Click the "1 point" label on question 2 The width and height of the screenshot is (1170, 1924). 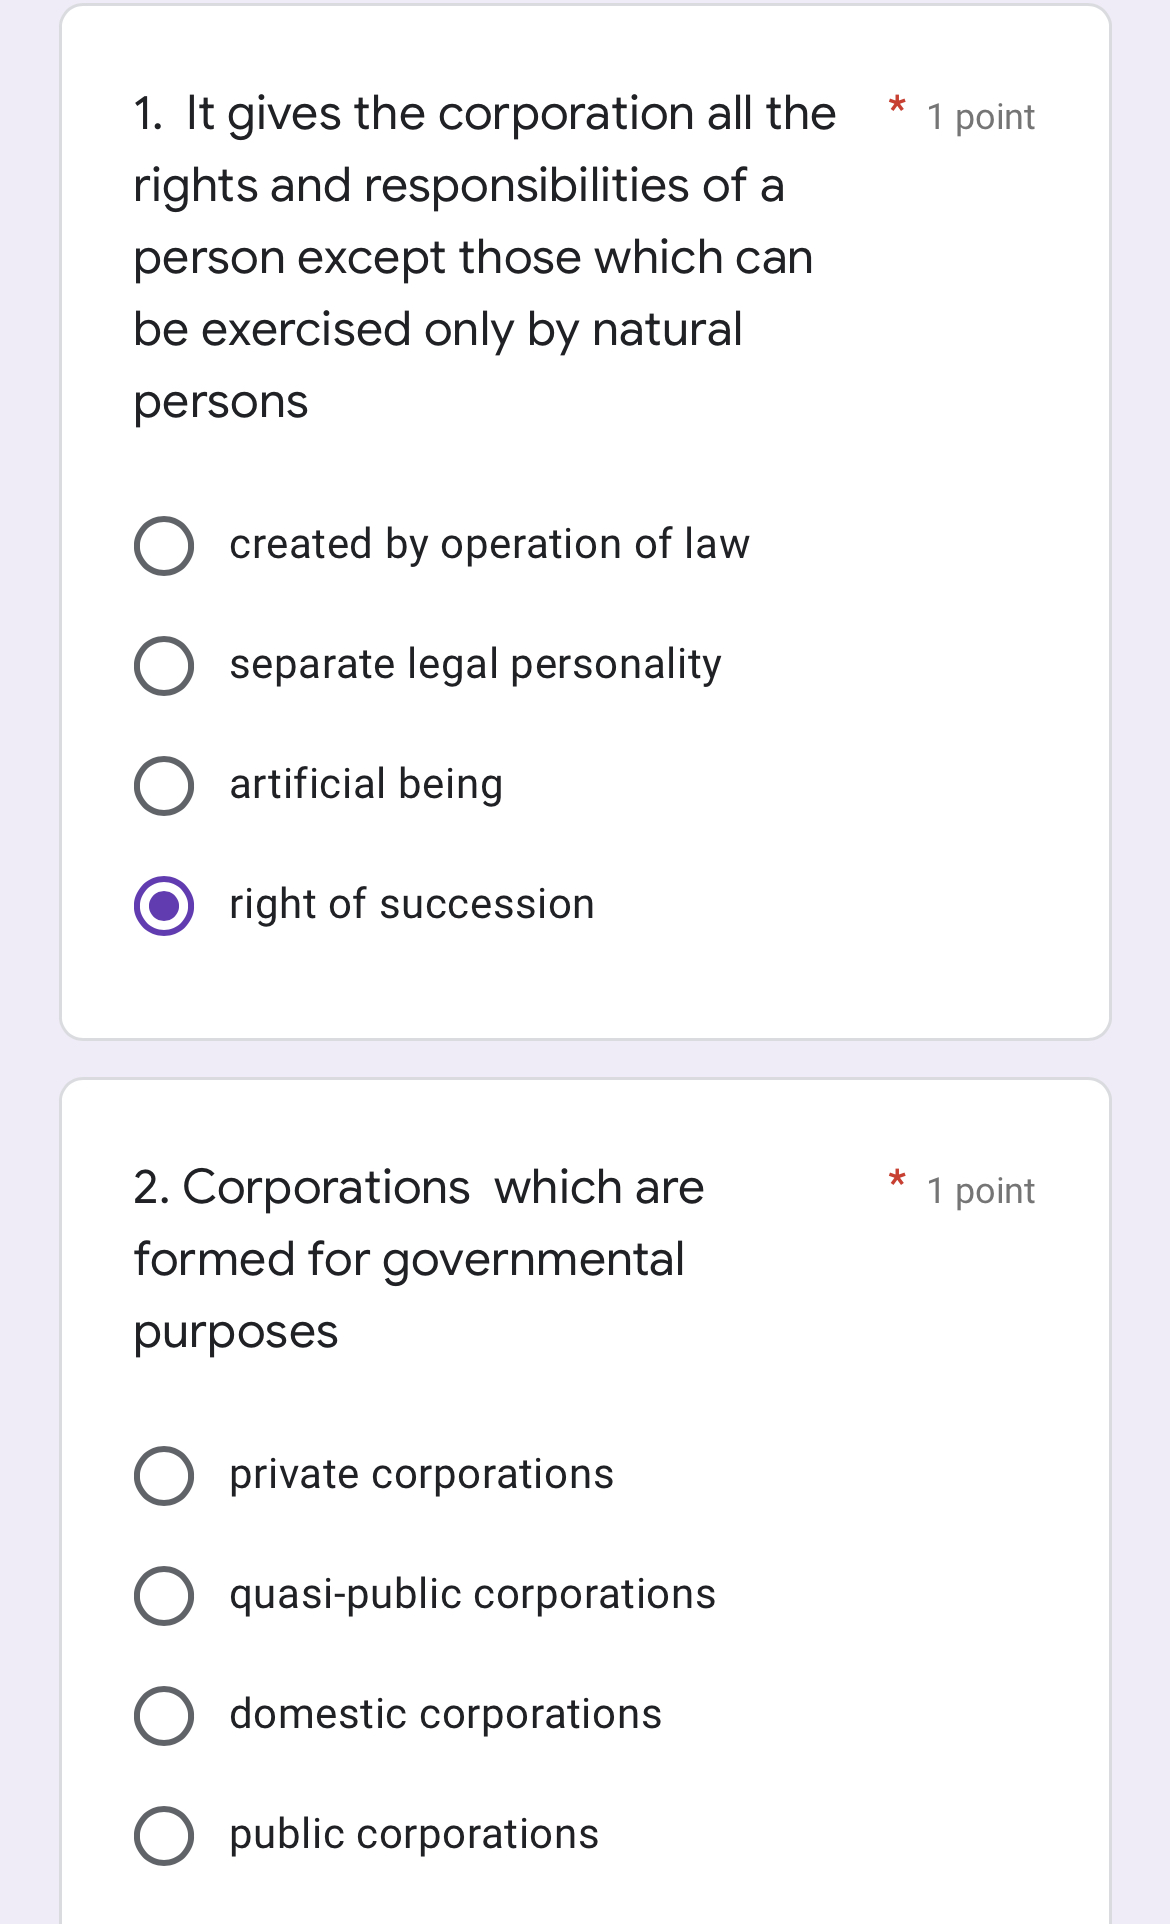[x=980, y=1191]
